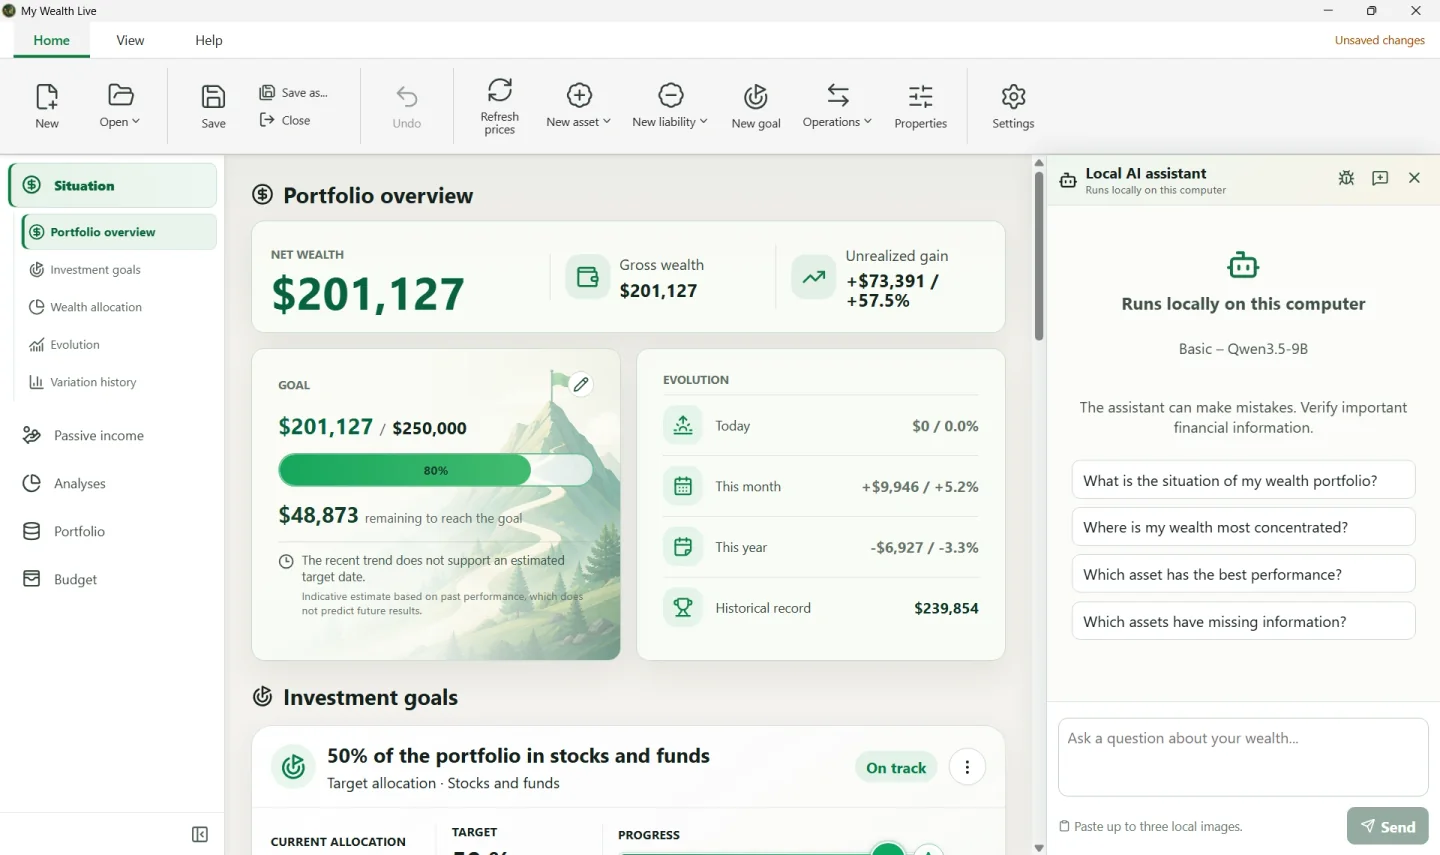Collapse the sidebar panel icon
Screen dimensions: 1440x855
(200, 834)
